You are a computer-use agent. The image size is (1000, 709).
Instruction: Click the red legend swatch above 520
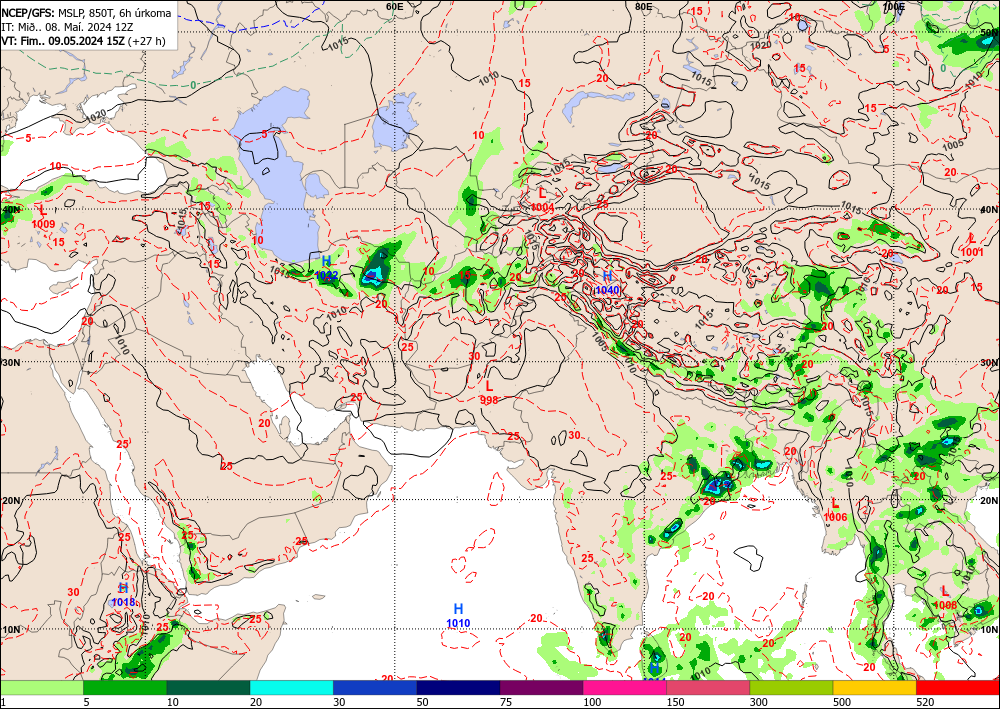[958, 687]
